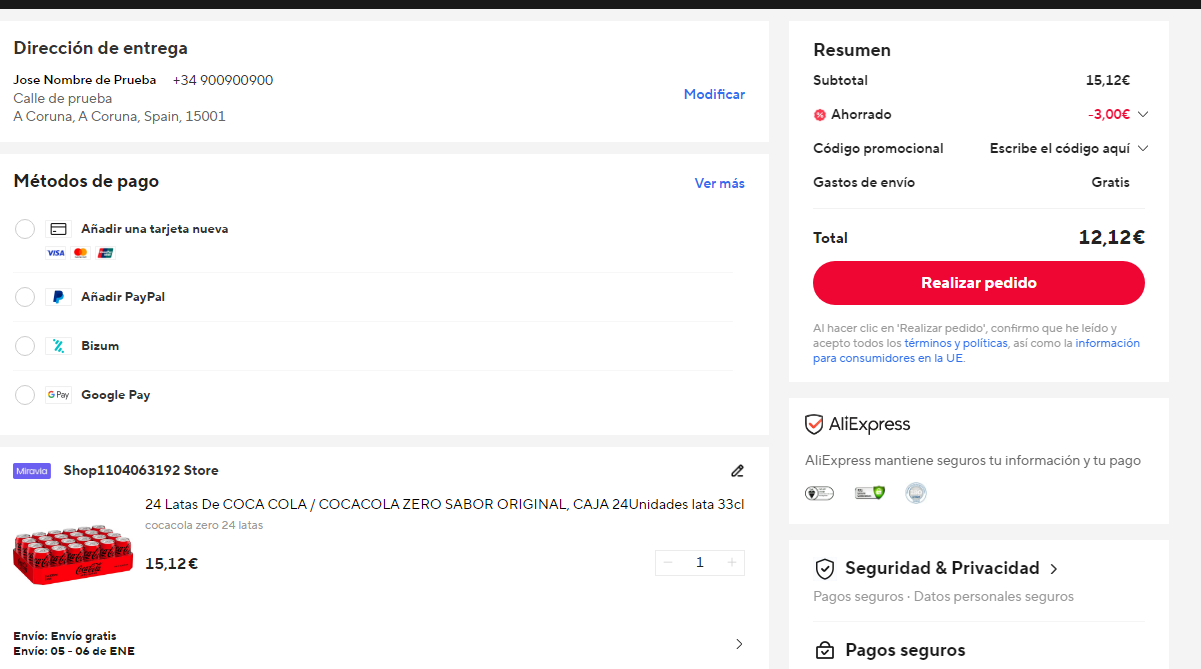Click the product price 15,12€
1201x669 pixels.
point(171,564)
